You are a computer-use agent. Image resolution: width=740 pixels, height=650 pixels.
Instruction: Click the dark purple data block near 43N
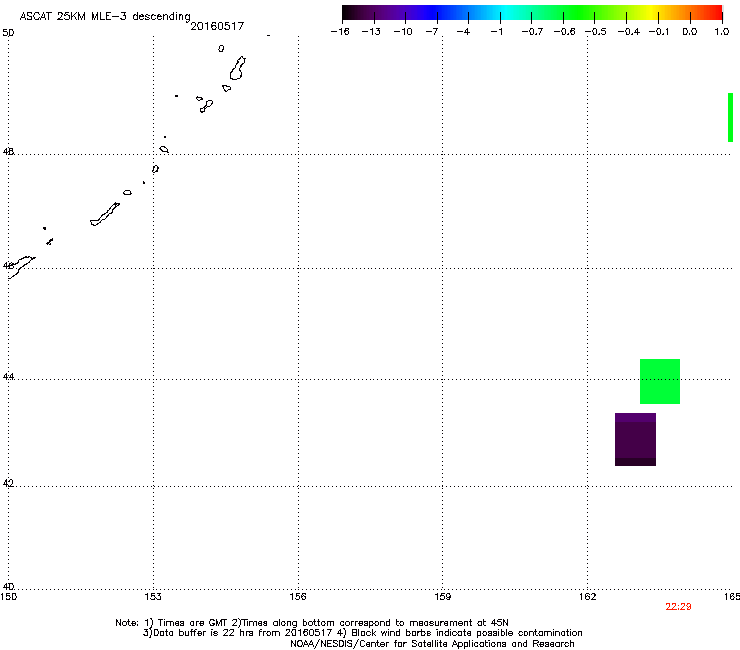coord(635,439)
